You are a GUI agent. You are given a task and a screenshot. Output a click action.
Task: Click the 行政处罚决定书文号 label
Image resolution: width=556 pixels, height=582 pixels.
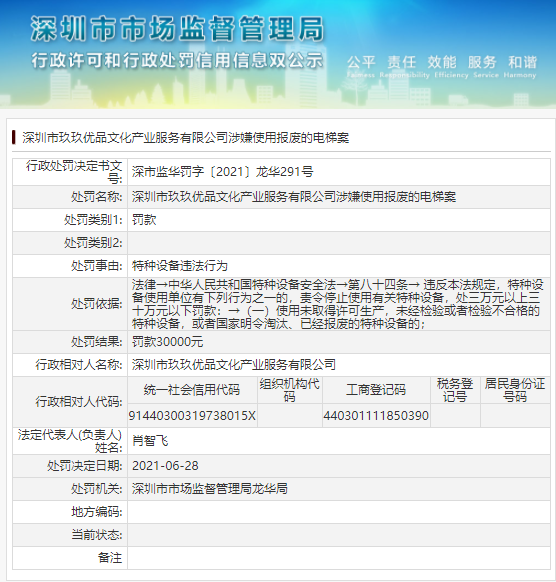click(74, 172)
